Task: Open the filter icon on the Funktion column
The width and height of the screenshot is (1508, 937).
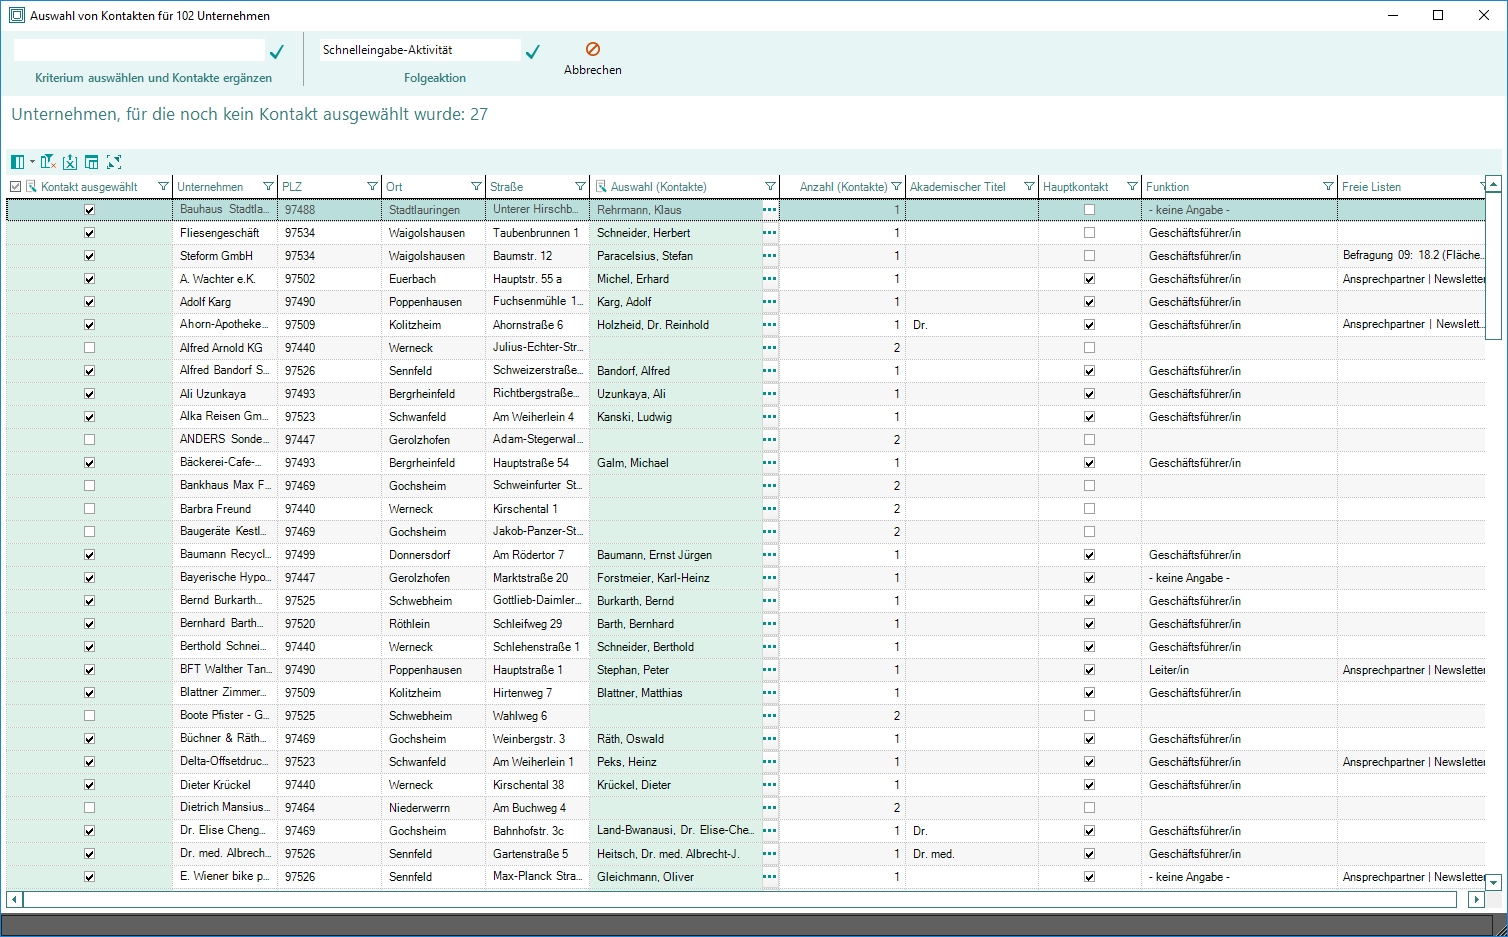Action: (x=1328, y=187)
